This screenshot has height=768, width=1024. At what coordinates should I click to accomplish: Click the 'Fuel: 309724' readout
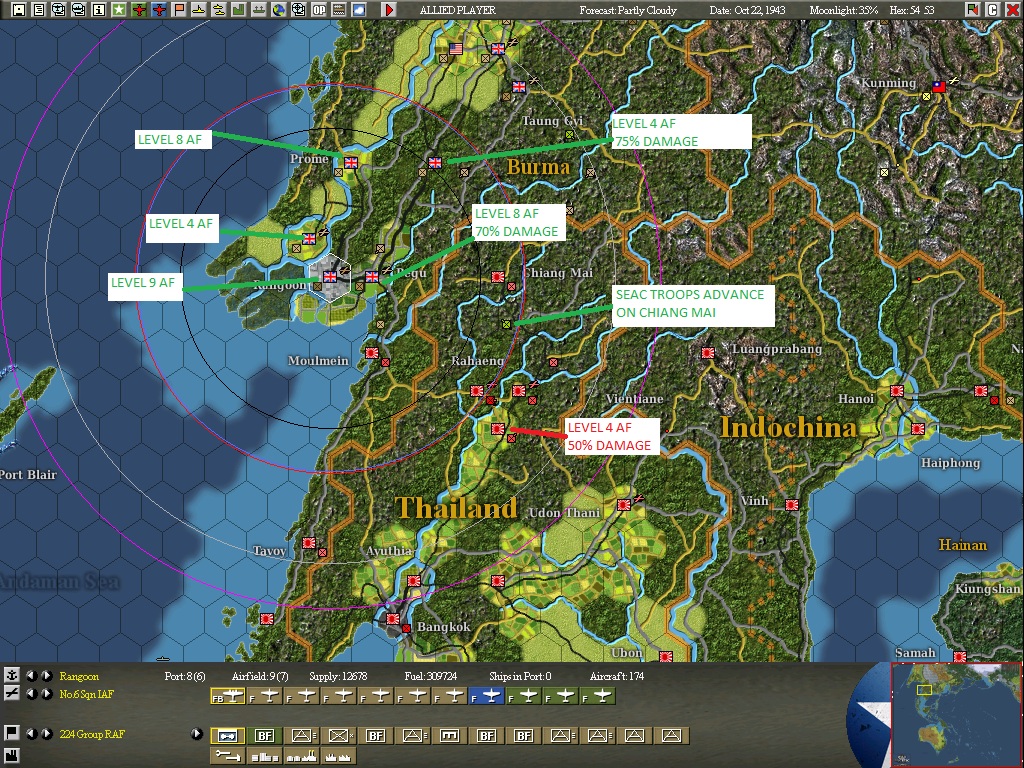(431, 676)
